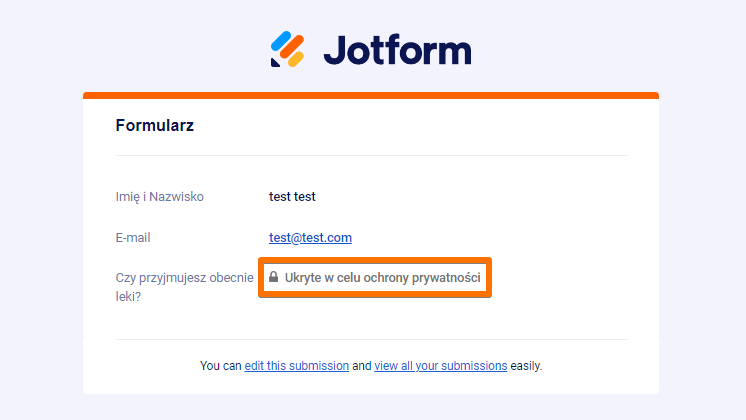This screenshot has height=420, width=746.
Task: Click the 'Ukryte w celu ochrony prywatności' text
Action: point(383,277)
